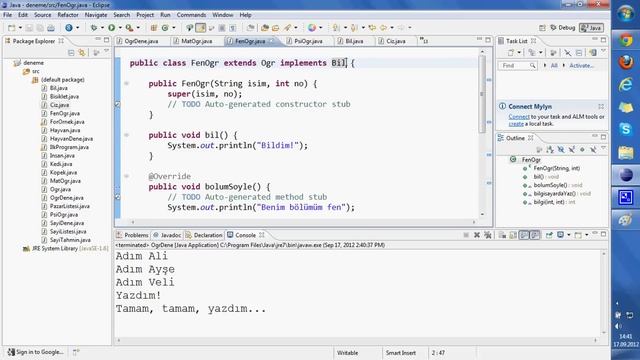Click the Hide Non-Public Members icon in Outline
Image resolution: width=640 pixels, height=360 pixels.
point(582,149)
